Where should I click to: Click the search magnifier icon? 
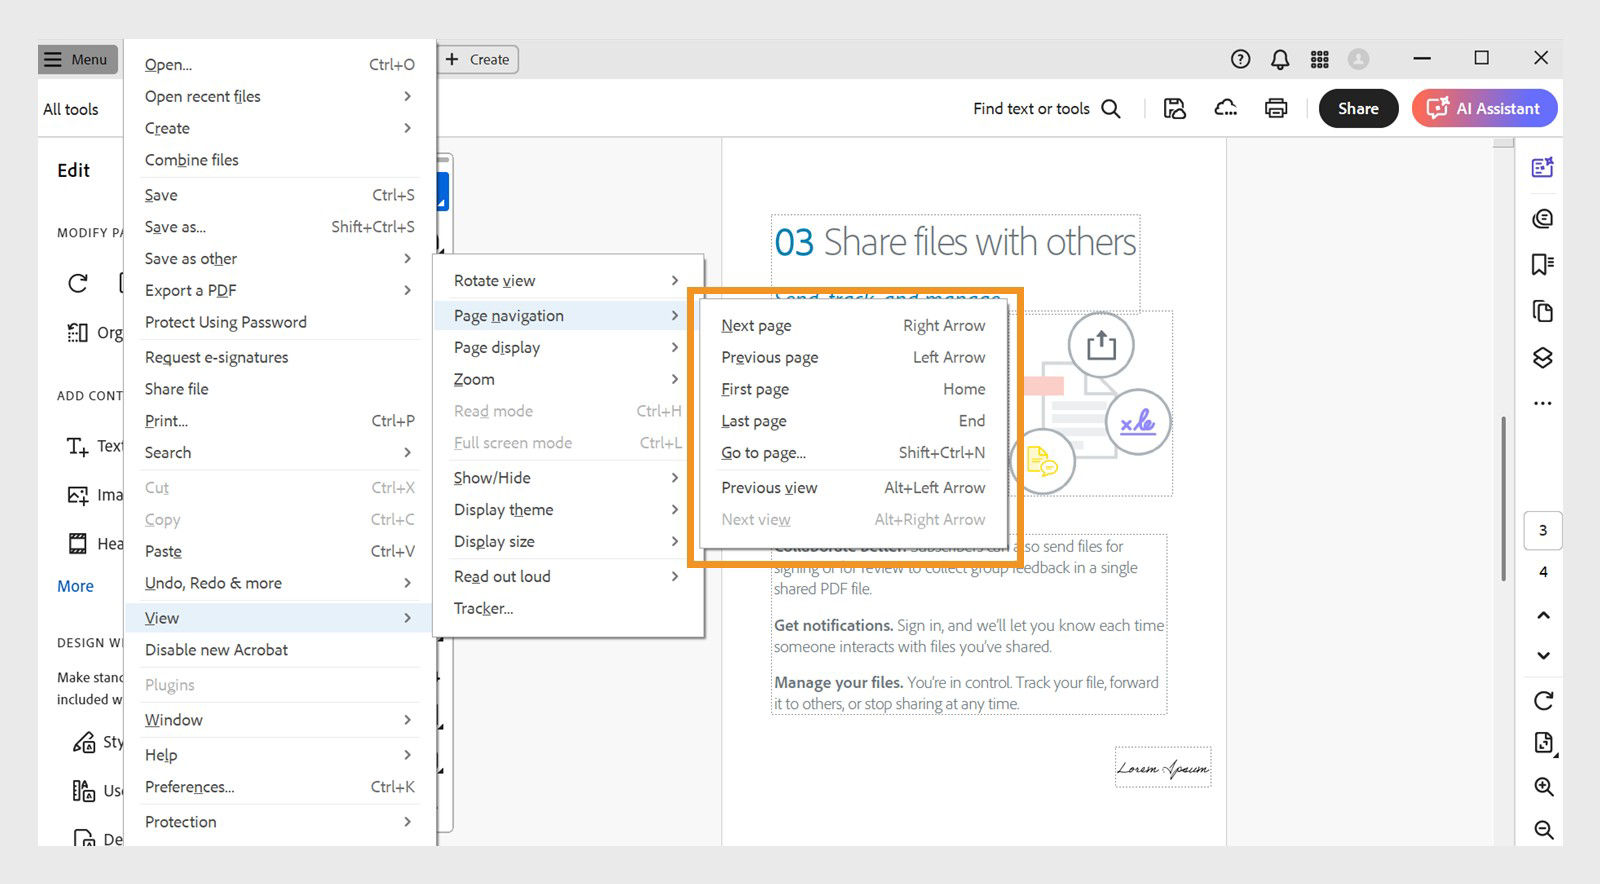click(1111, 108)
